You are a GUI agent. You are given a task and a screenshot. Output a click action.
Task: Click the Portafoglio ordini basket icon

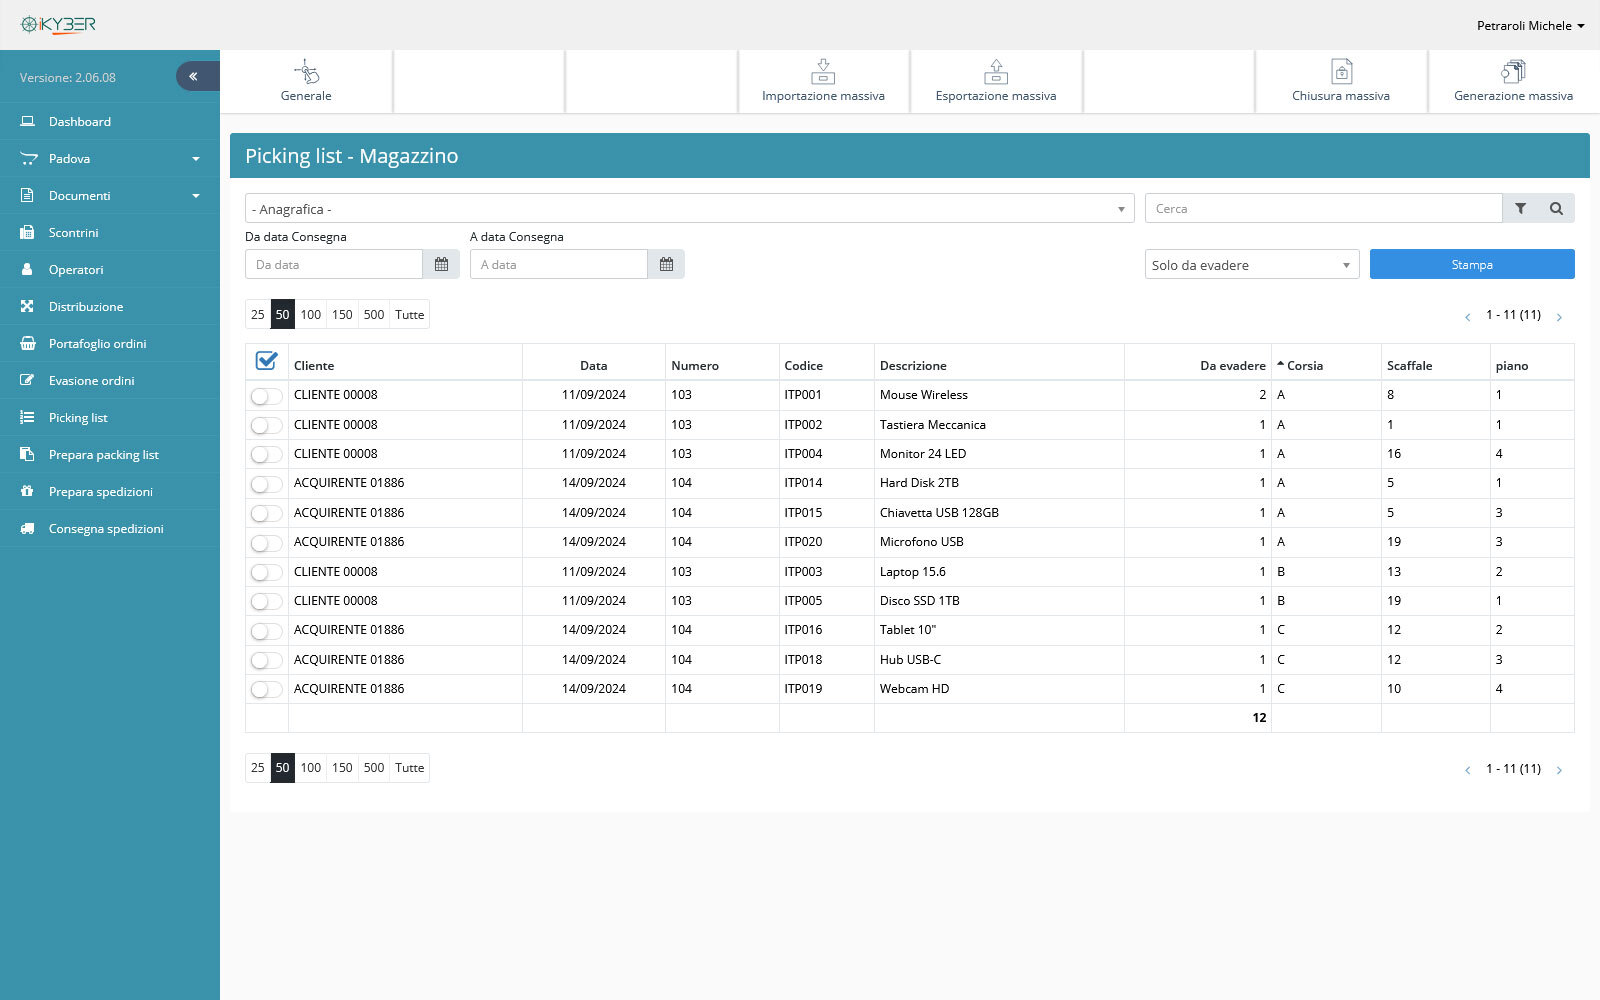click(x=27, y=343)
